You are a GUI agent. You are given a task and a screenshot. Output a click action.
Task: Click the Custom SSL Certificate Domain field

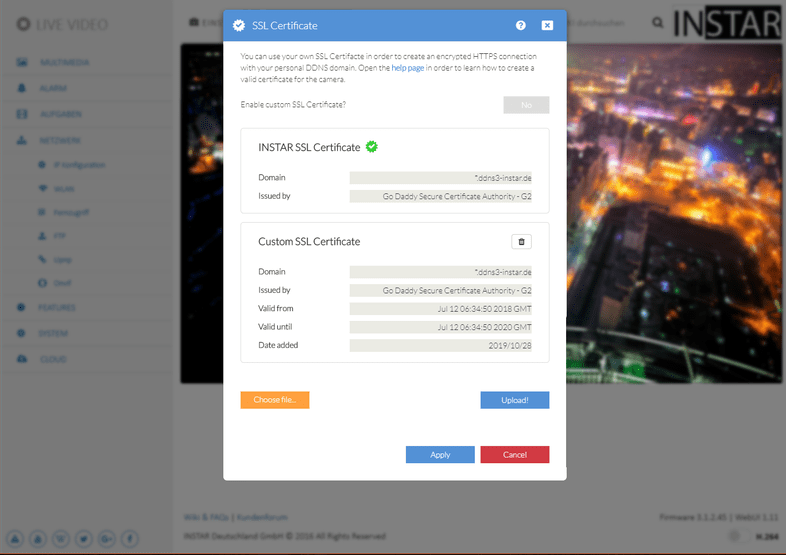[441, 272]
